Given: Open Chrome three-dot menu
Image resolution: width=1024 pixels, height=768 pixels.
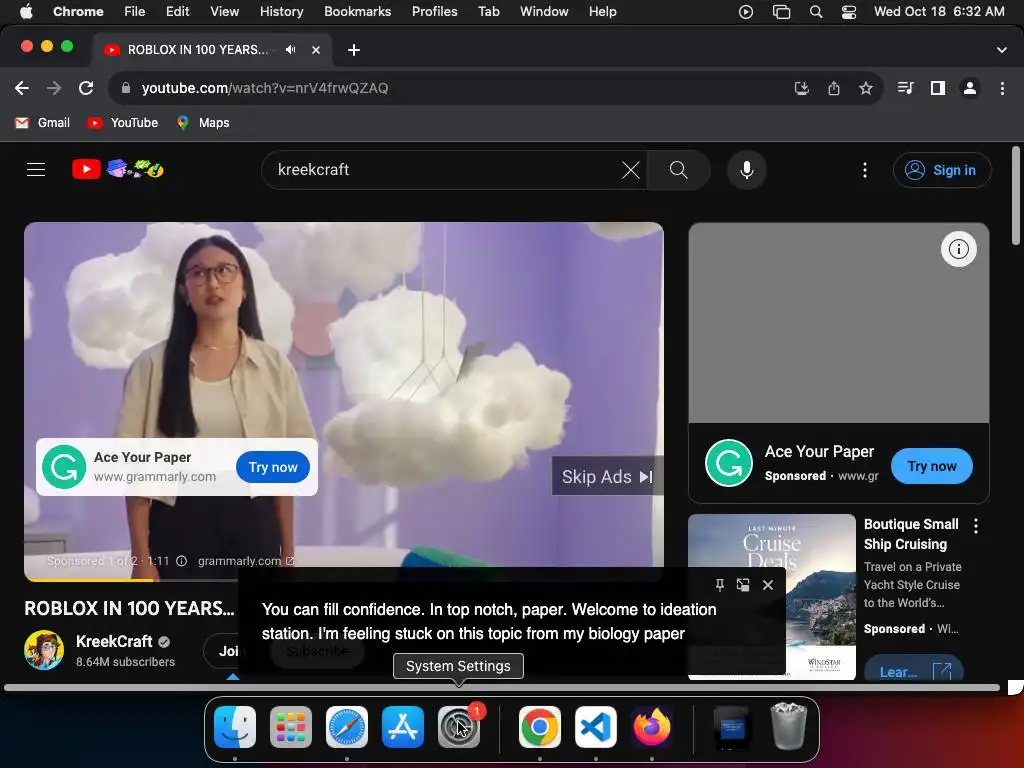Looking at the screenshot, I should (1002, 88).
